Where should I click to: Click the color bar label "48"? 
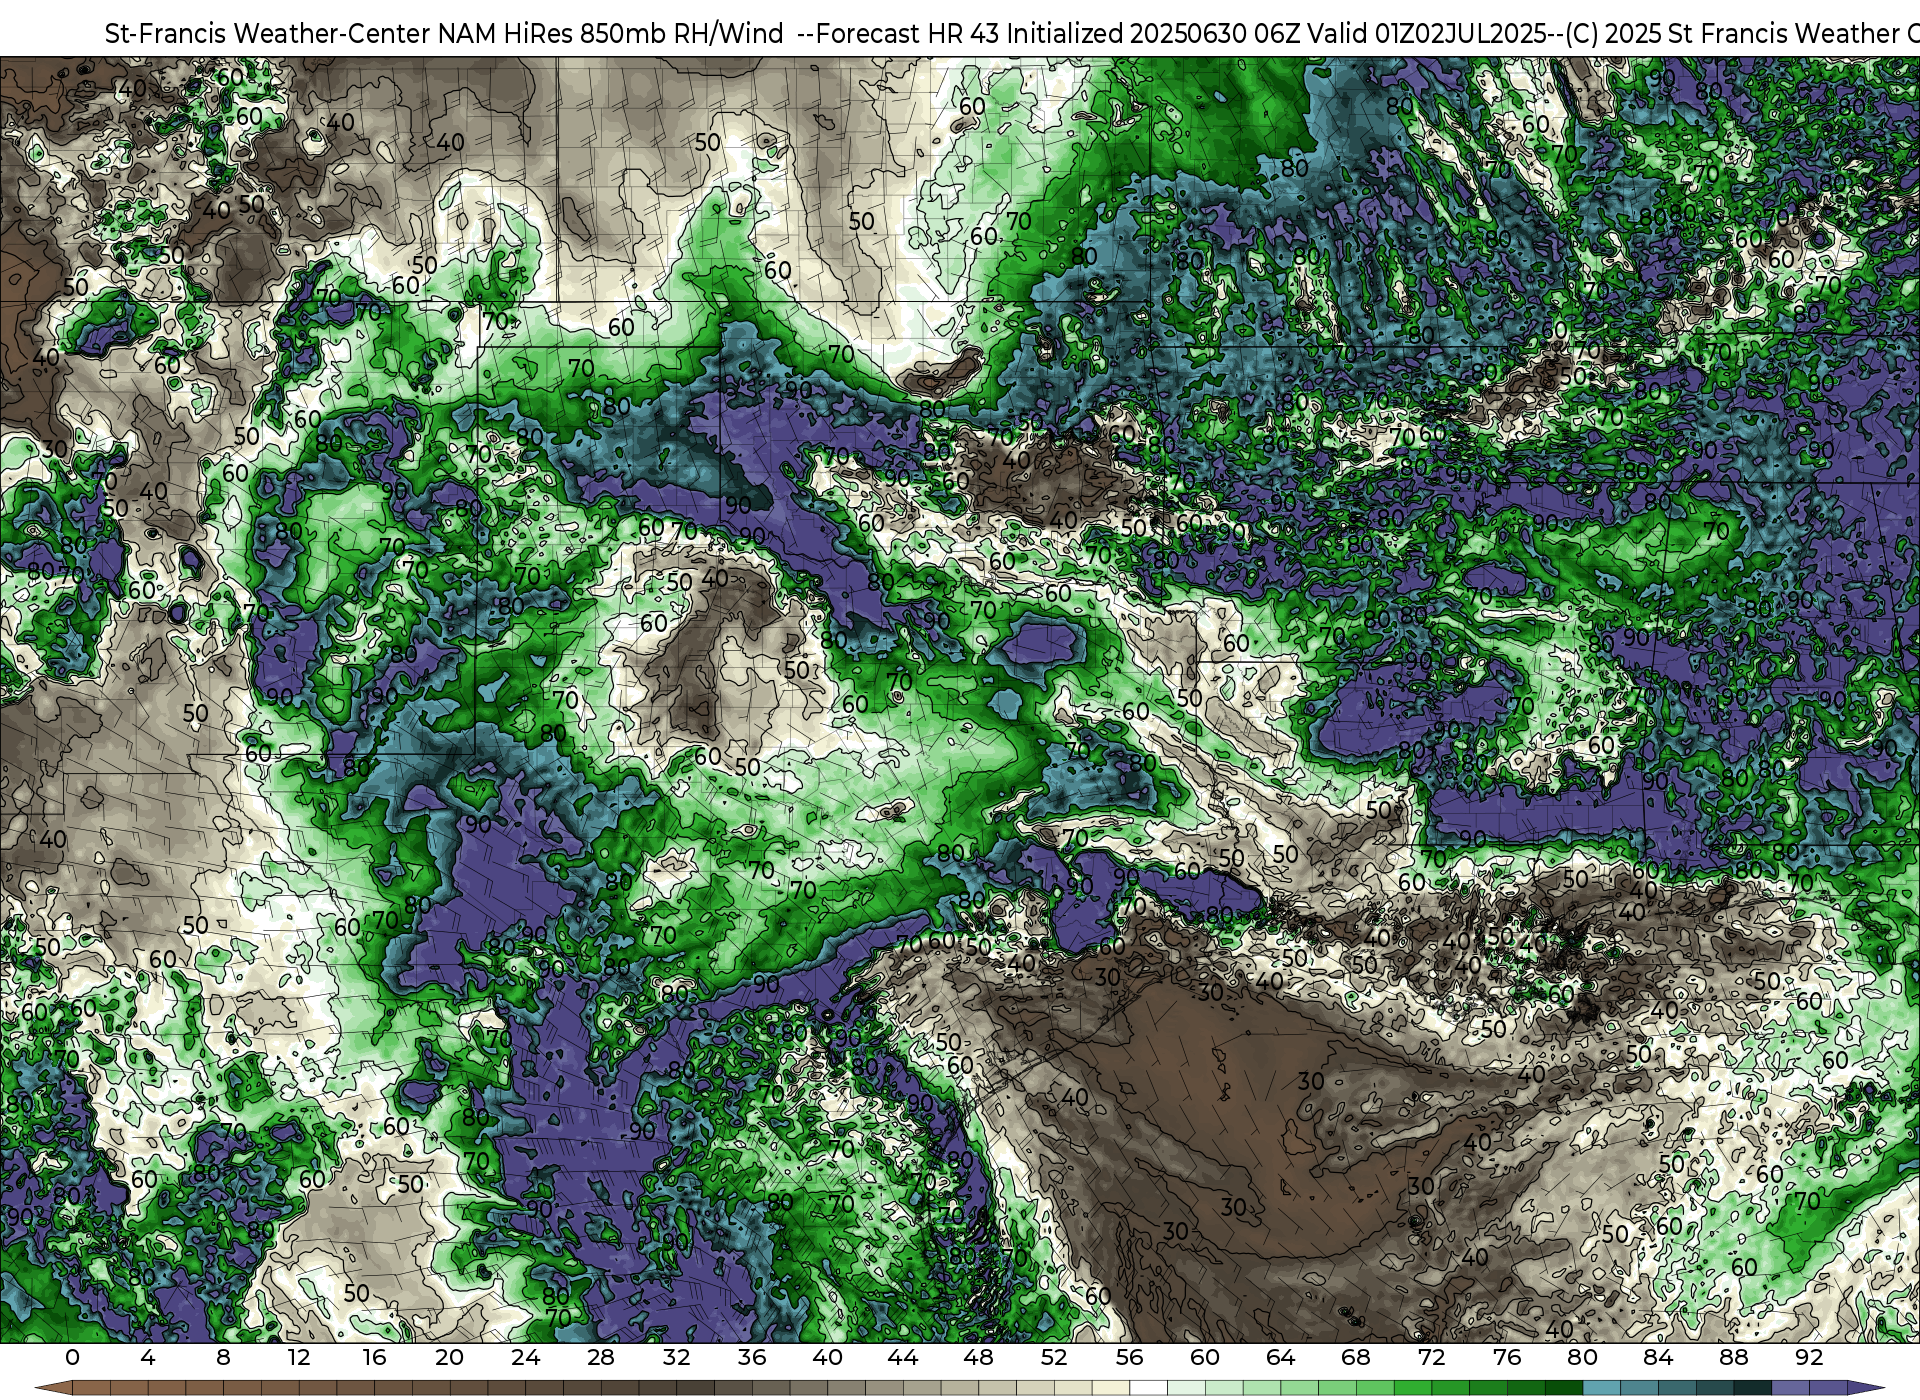pos(978,1357)
